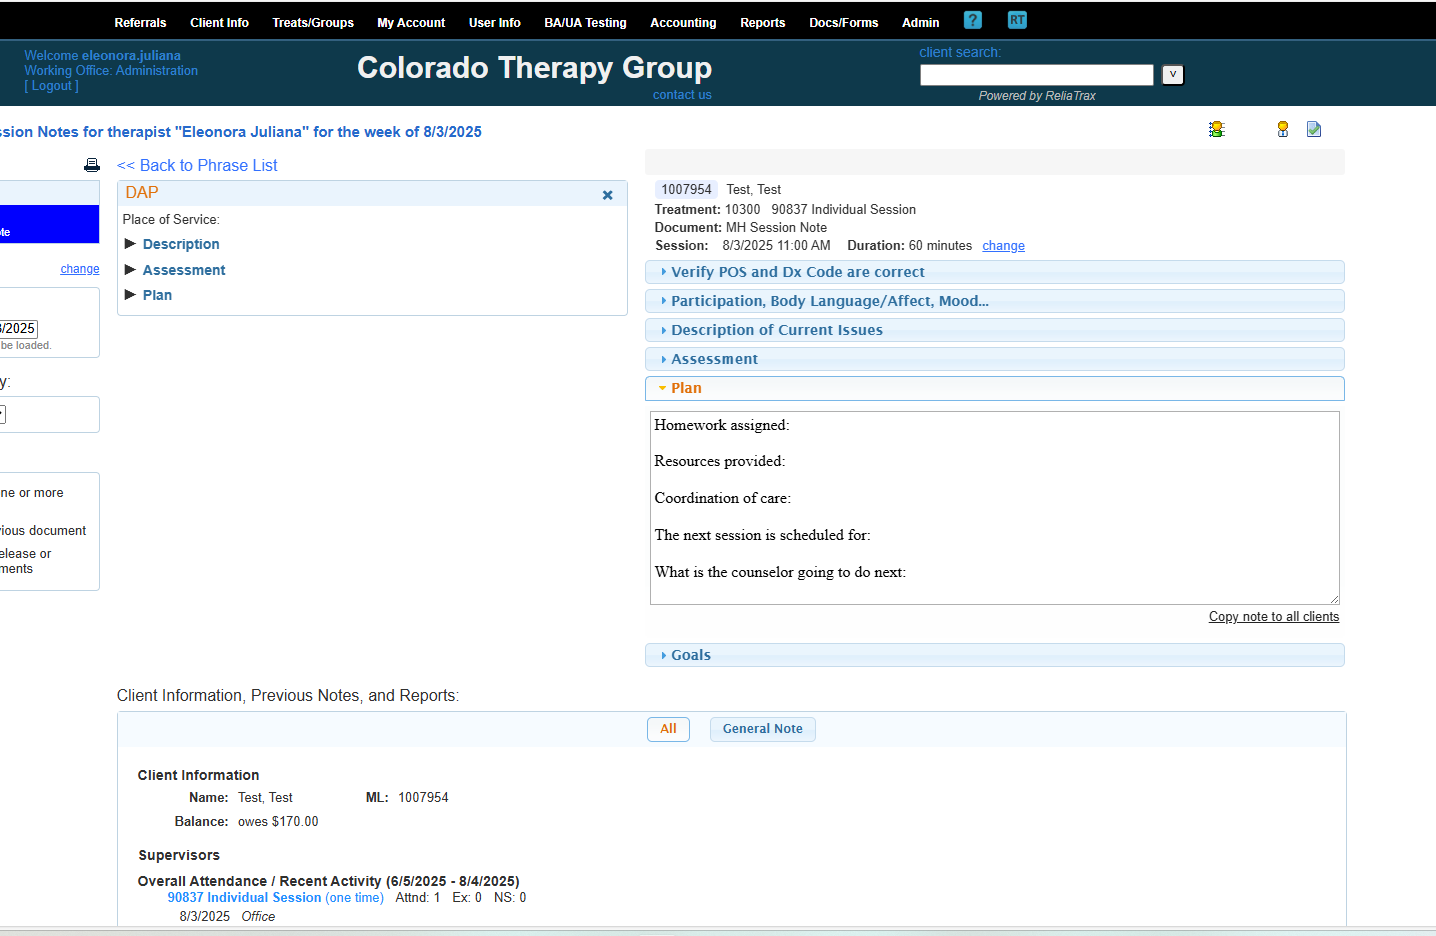The width and height of the screenshot is (1436, 936).
Task: Open the Reports menu
Action: click(x=762, y=22)
